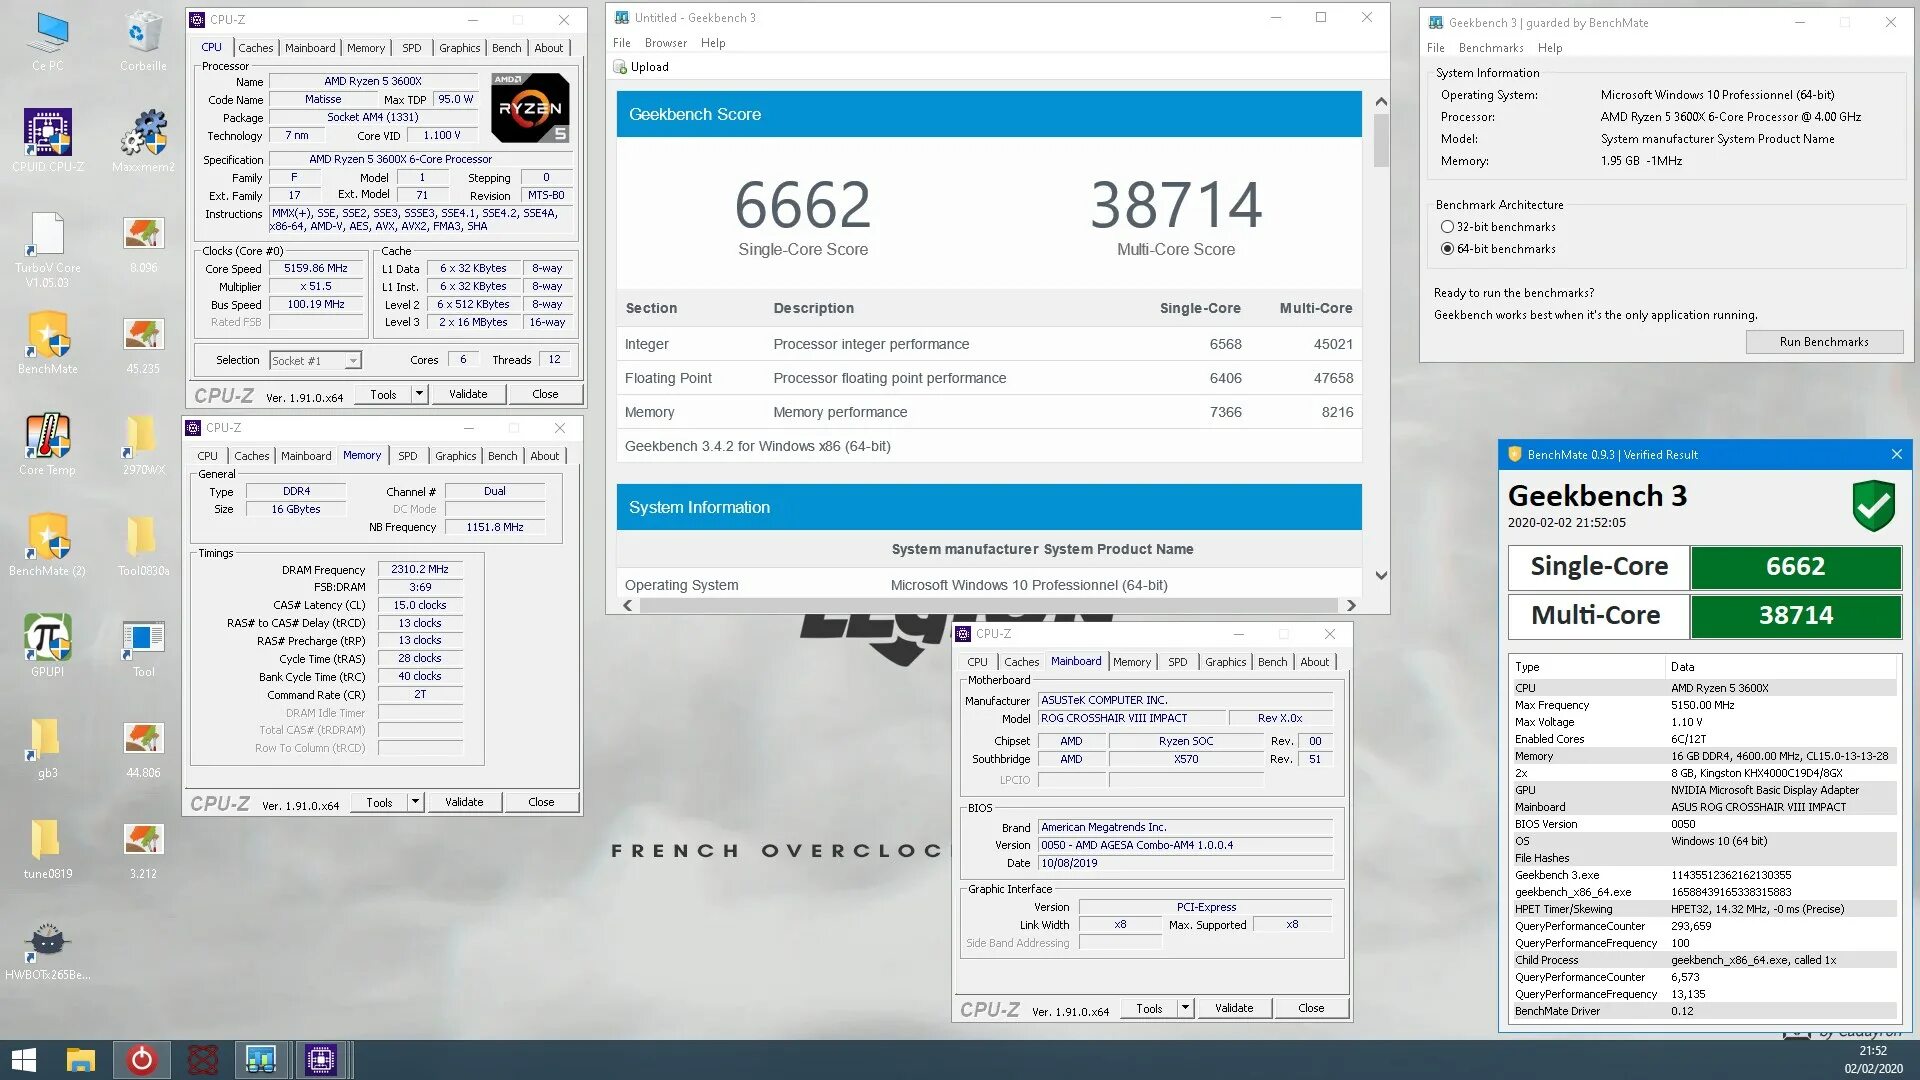The width and height of the screenshot is (1920, 1080).
Task: Select the 32-bit benchmarks radio option
Action: tap(1447, 227)
